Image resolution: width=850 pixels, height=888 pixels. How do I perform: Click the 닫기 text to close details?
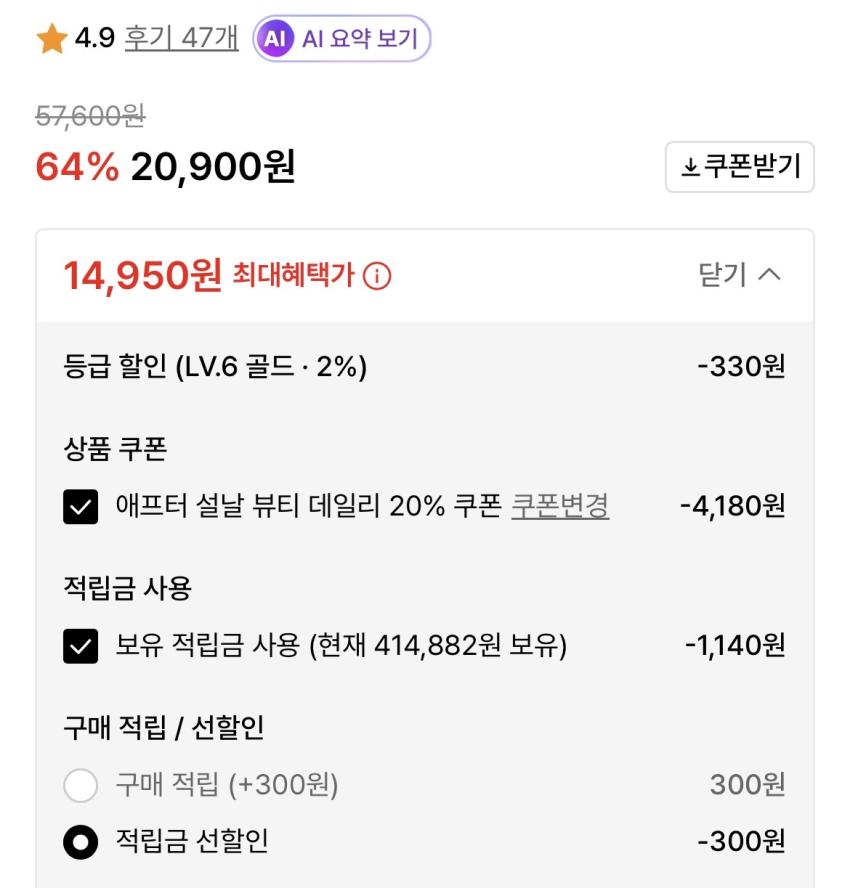click(722, 275)
